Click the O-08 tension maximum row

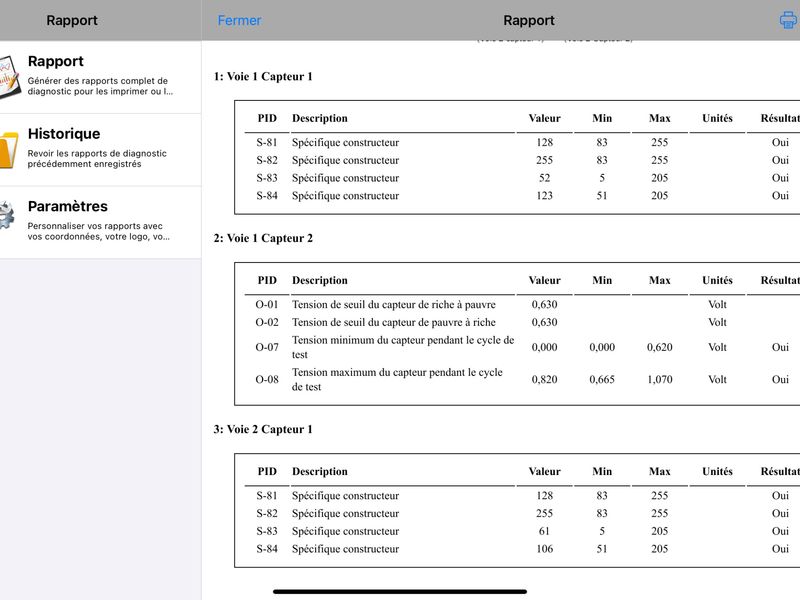point(522,379)
